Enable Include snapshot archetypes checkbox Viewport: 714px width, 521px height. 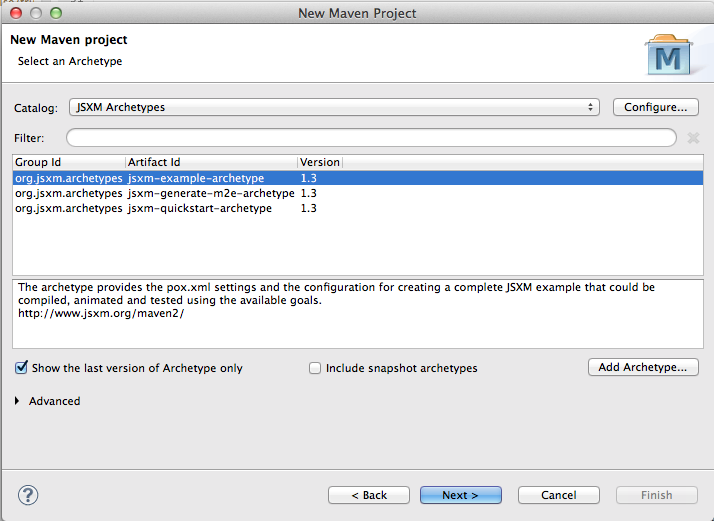tap(316, 368)
